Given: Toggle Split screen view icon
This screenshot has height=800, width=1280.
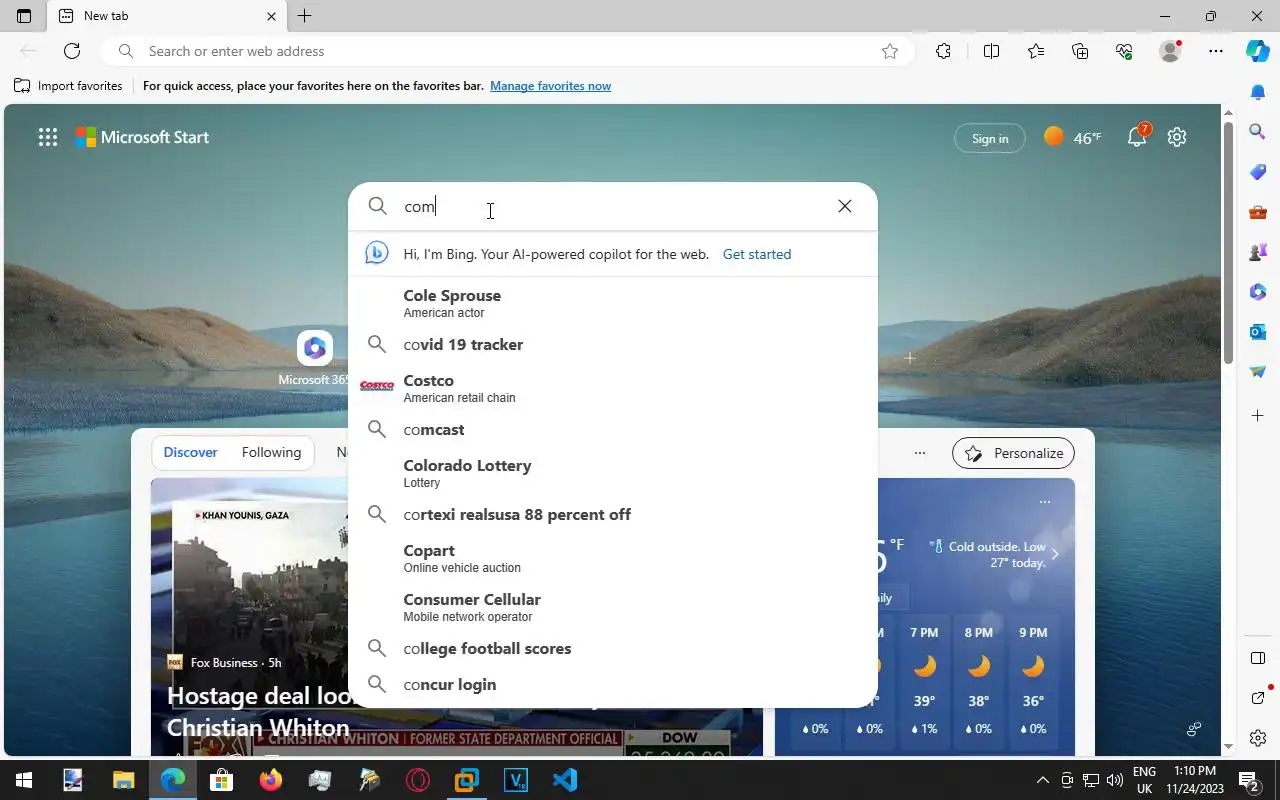Looking at the screenshot, I should click(991, 51).
